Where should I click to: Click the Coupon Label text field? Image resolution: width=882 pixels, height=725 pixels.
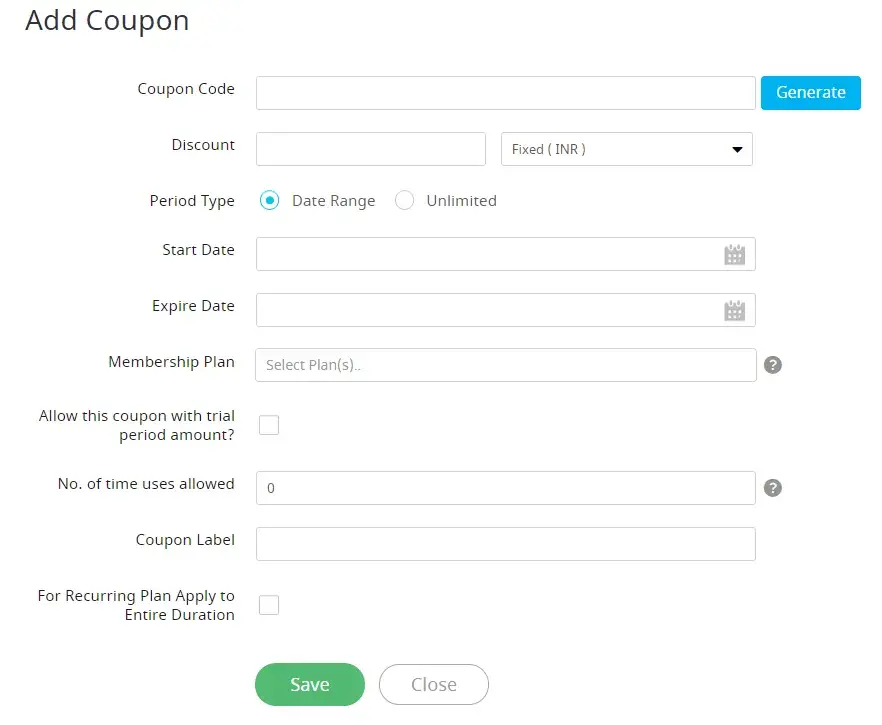point(505,544)
